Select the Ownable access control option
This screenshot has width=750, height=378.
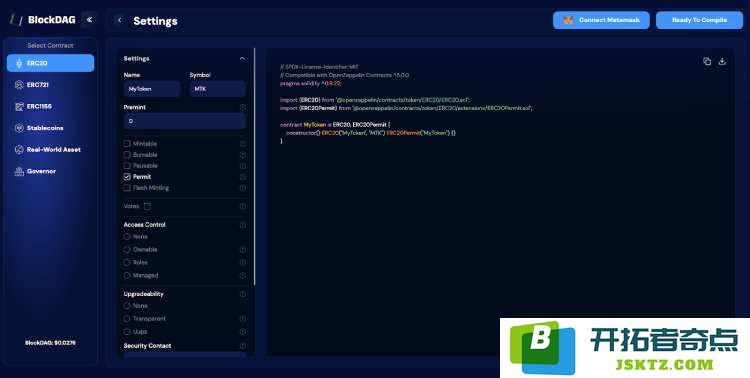coord(127,249)
